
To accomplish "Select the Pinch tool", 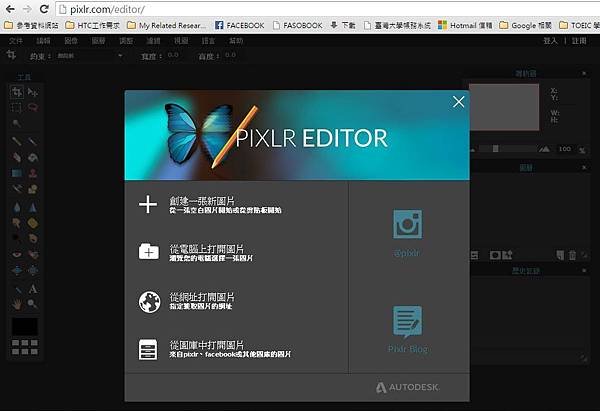I will pyautogui.click(x=33, y=271).
